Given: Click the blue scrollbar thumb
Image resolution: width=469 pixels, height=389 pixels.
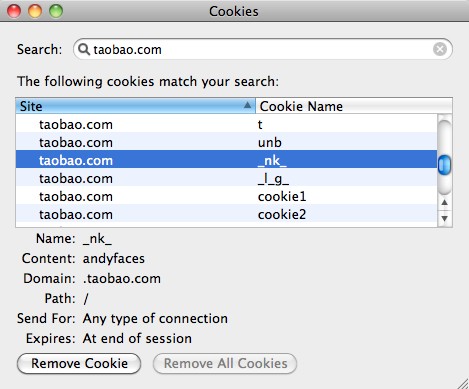Looking at the screenshot, I should pyautogui.click(x=444, y=165).
